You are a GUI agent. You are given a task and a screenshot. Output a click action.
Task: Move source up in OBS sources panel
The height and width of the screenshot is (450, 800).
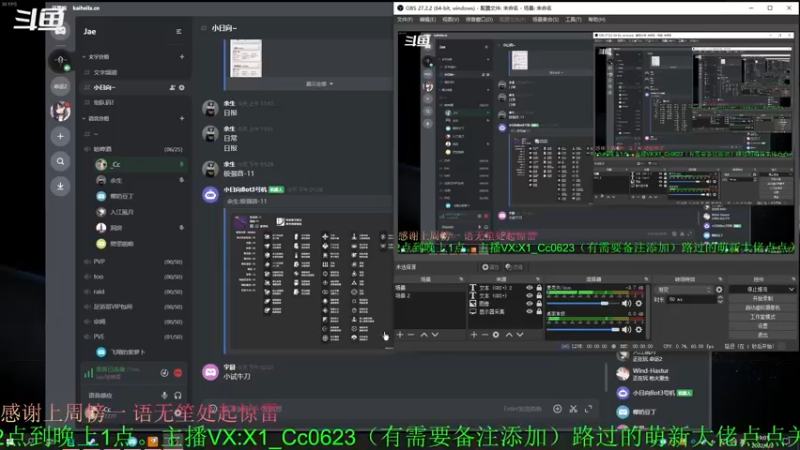[x=509, y=335]
